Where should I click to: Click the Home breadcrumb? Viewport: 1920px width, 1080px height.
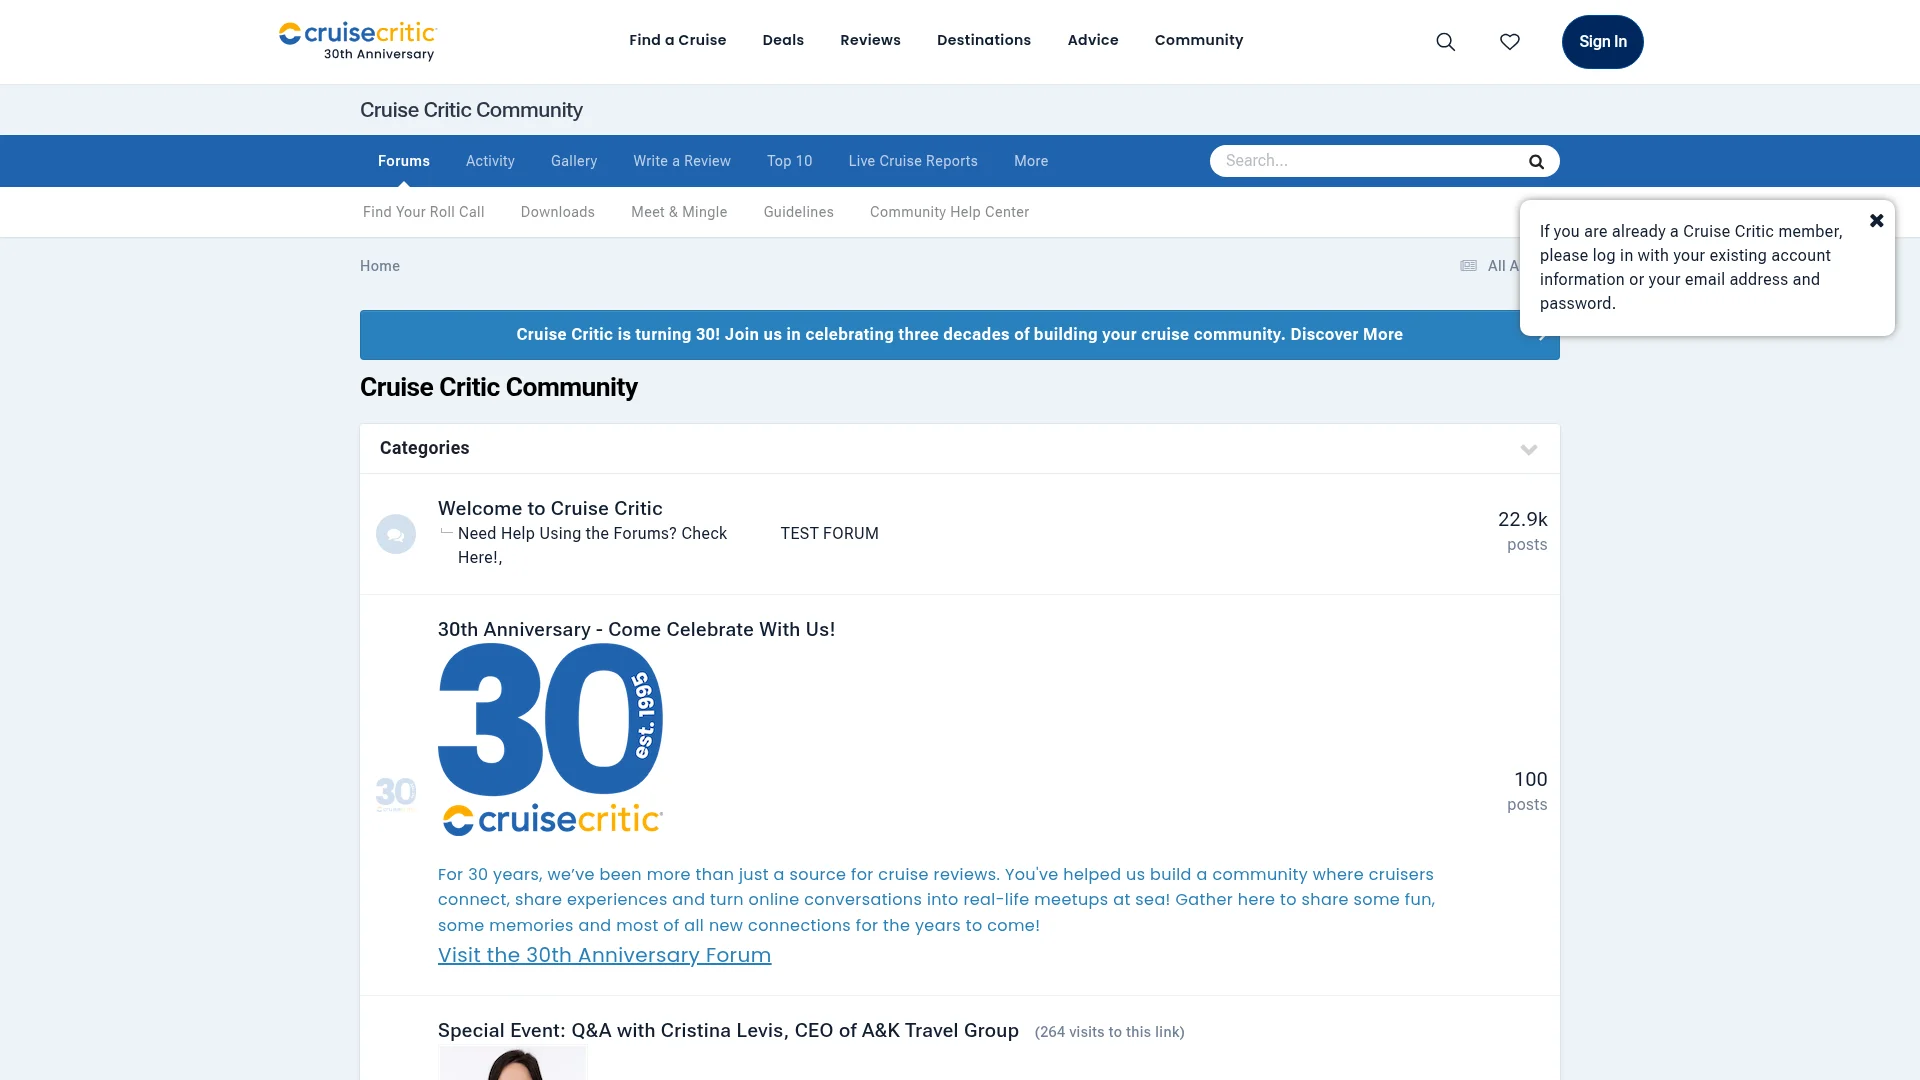point(380,266)
